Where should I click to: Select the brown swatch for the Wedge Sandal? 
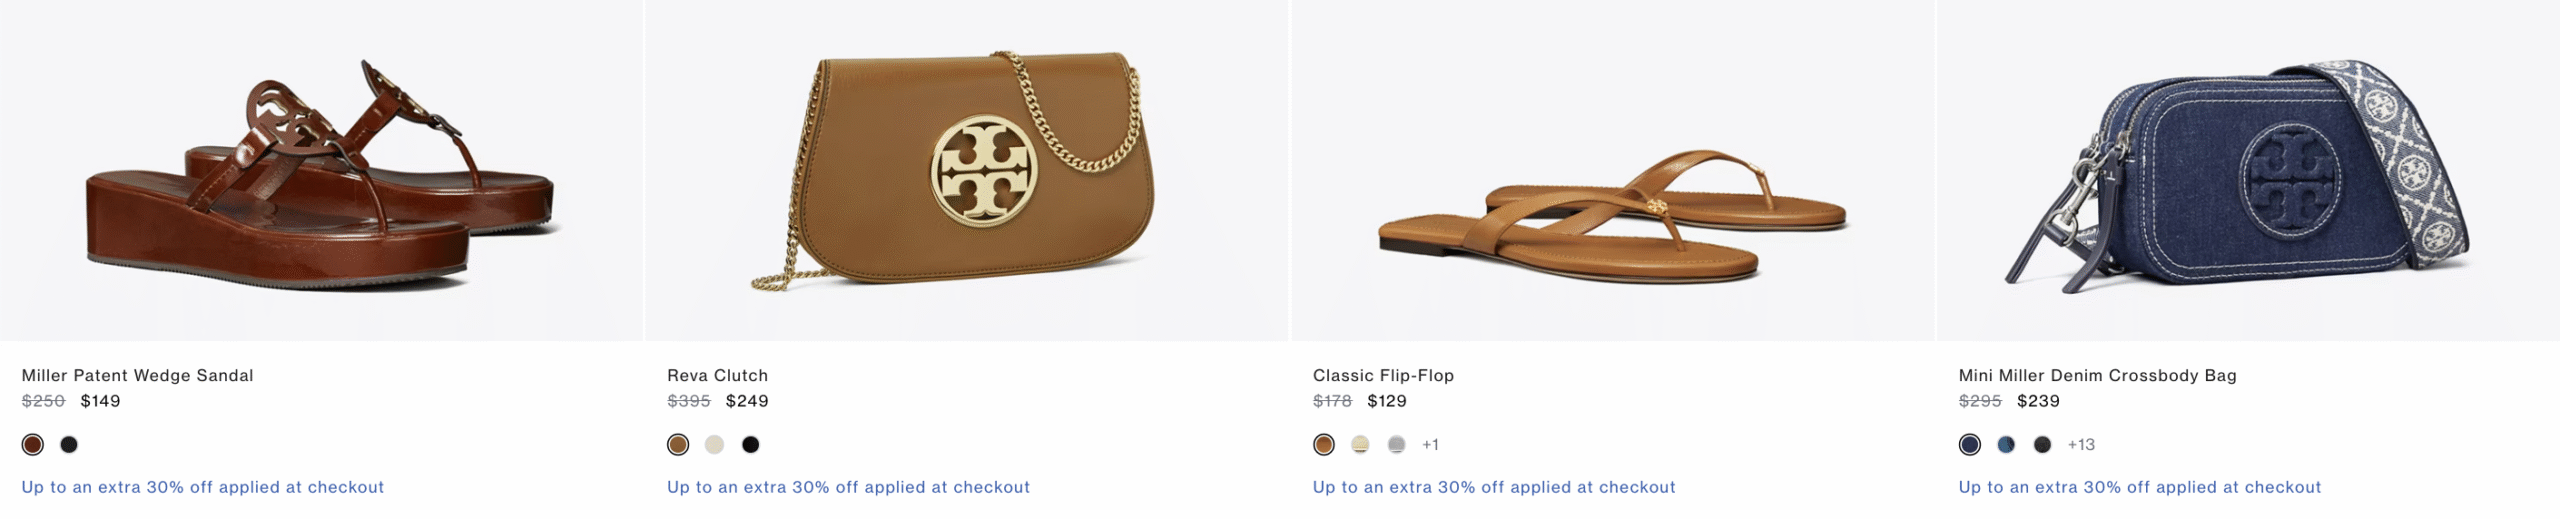coord(33,444)
